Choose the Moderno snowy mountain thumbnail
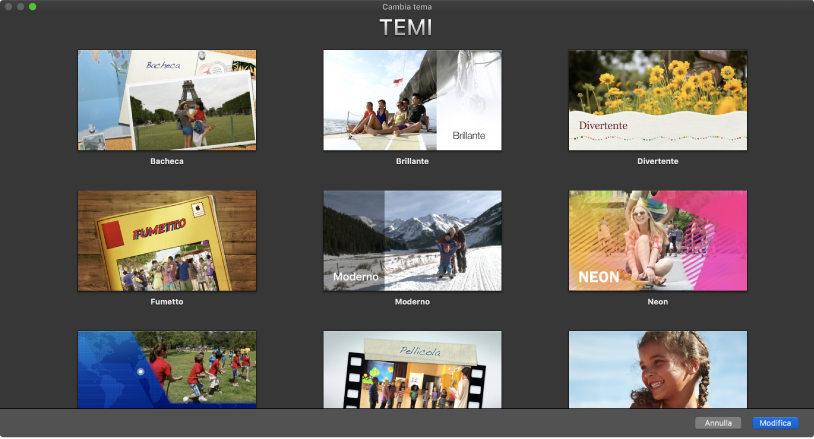Image resolution: width=814 pixels, height=439 pixels. coord(412,241)
